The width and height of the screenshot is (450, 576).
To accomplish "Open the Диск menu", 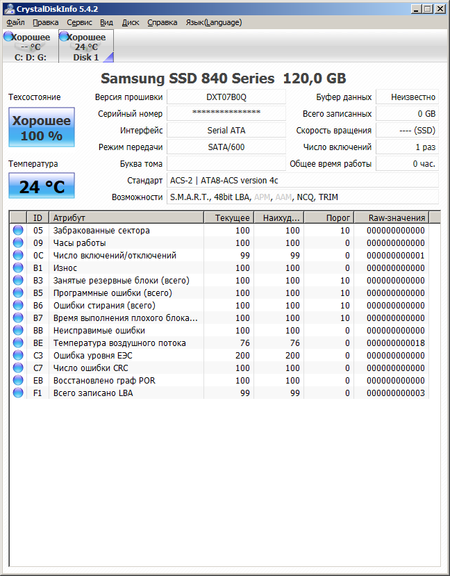I will pos(130,22).
